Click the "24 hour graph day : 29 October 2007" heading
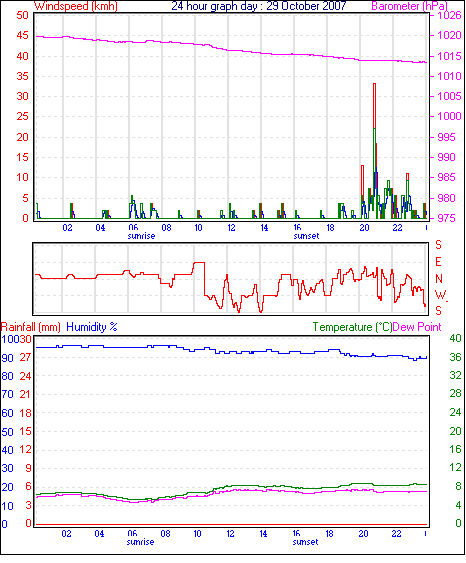This screenshot has height=563, width=466. [259, 6]
